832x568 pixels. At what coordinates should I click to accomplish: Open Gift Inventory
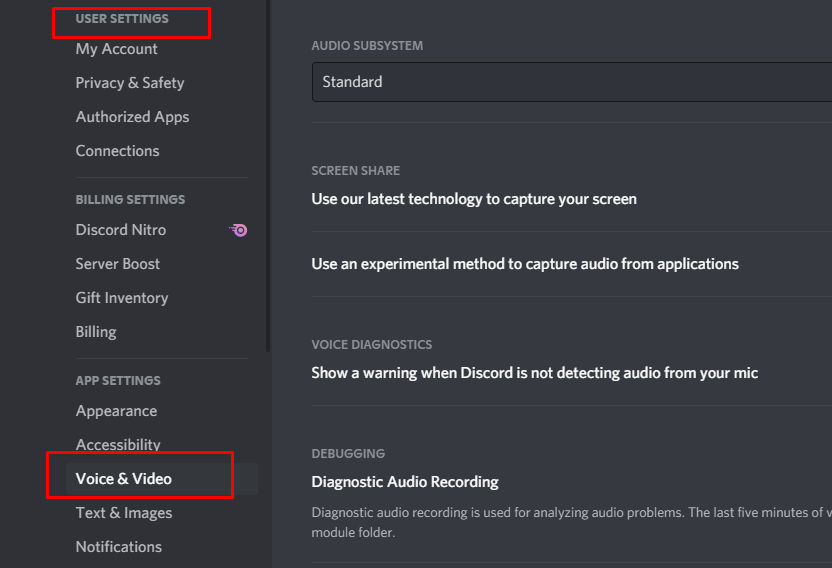tap(122, 298)
